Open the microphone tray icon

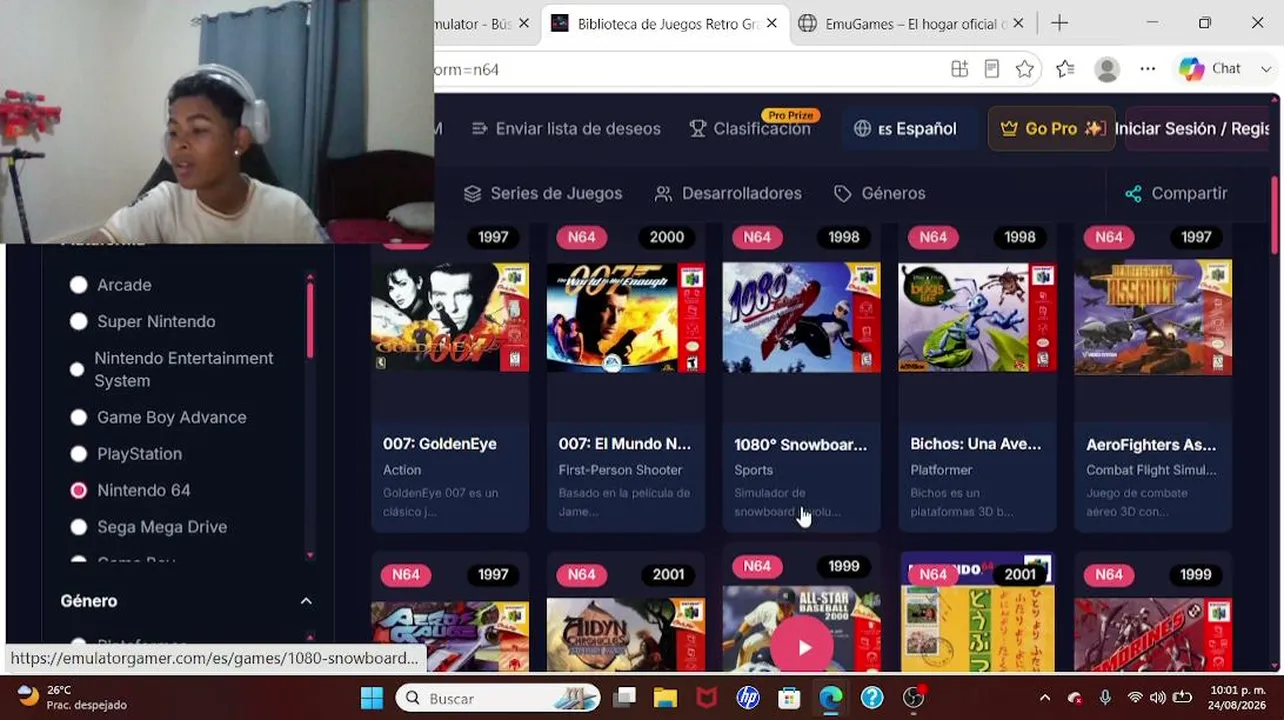pyautogui.click(x=1105, y=698)
